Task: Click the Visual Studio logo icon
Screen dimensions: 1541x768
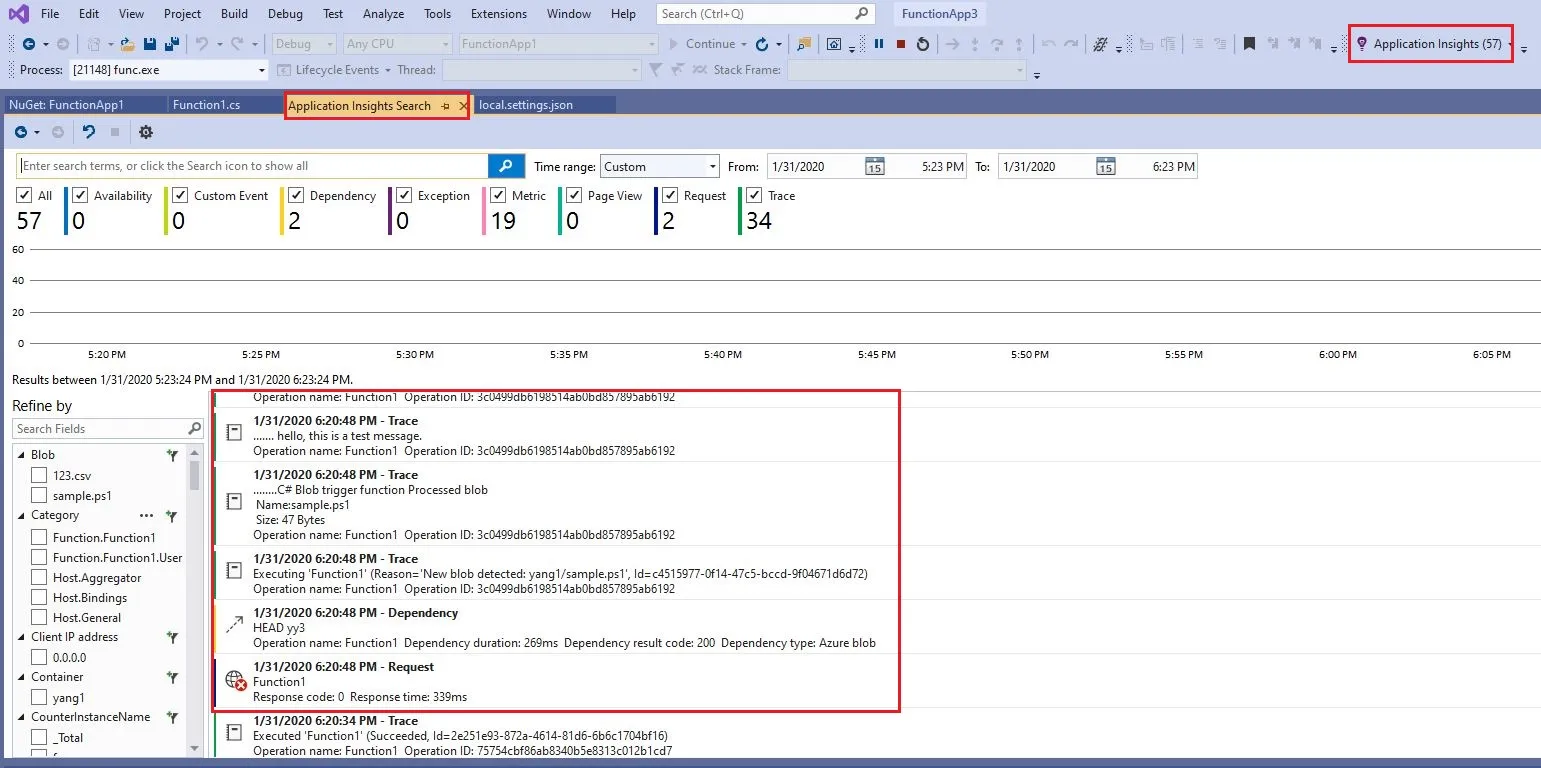Action: click(x=19, y=14)
